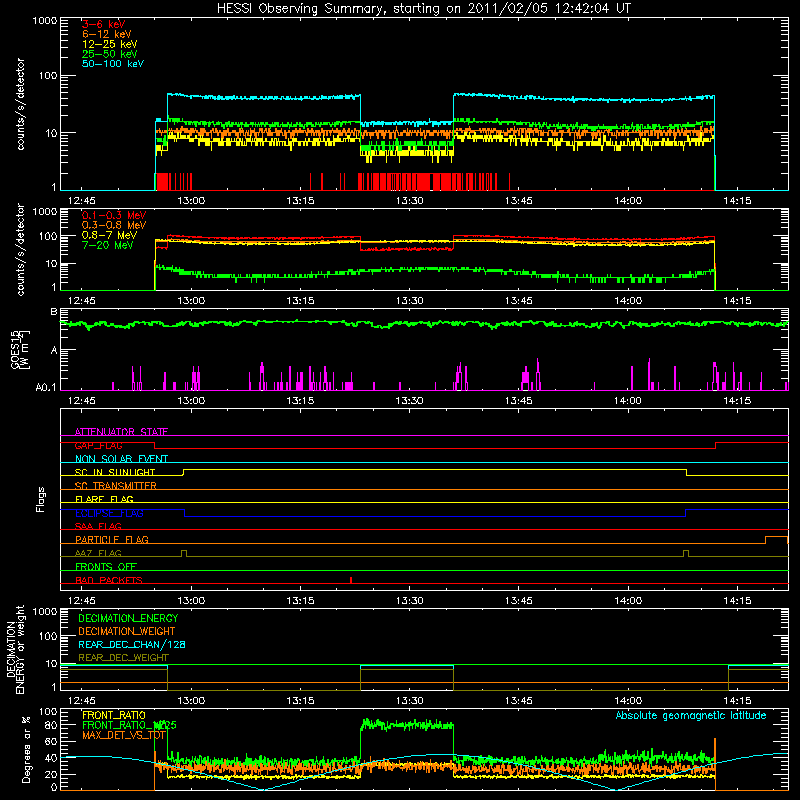Click the REAR_DEC_CHAN/128 legend label
Viewport: 800px width, 800px height.
click(132, 644)
